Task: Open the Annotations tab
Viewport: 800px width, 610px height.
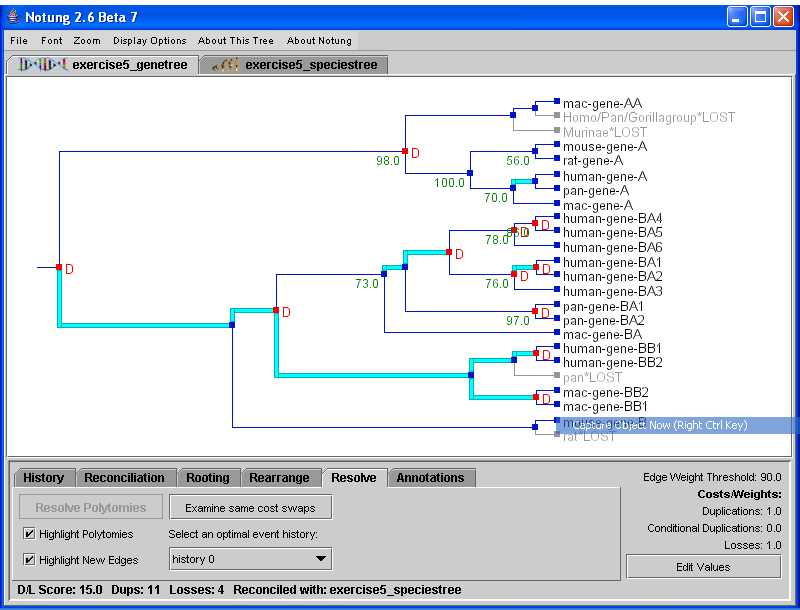Action: click(430, 478)
